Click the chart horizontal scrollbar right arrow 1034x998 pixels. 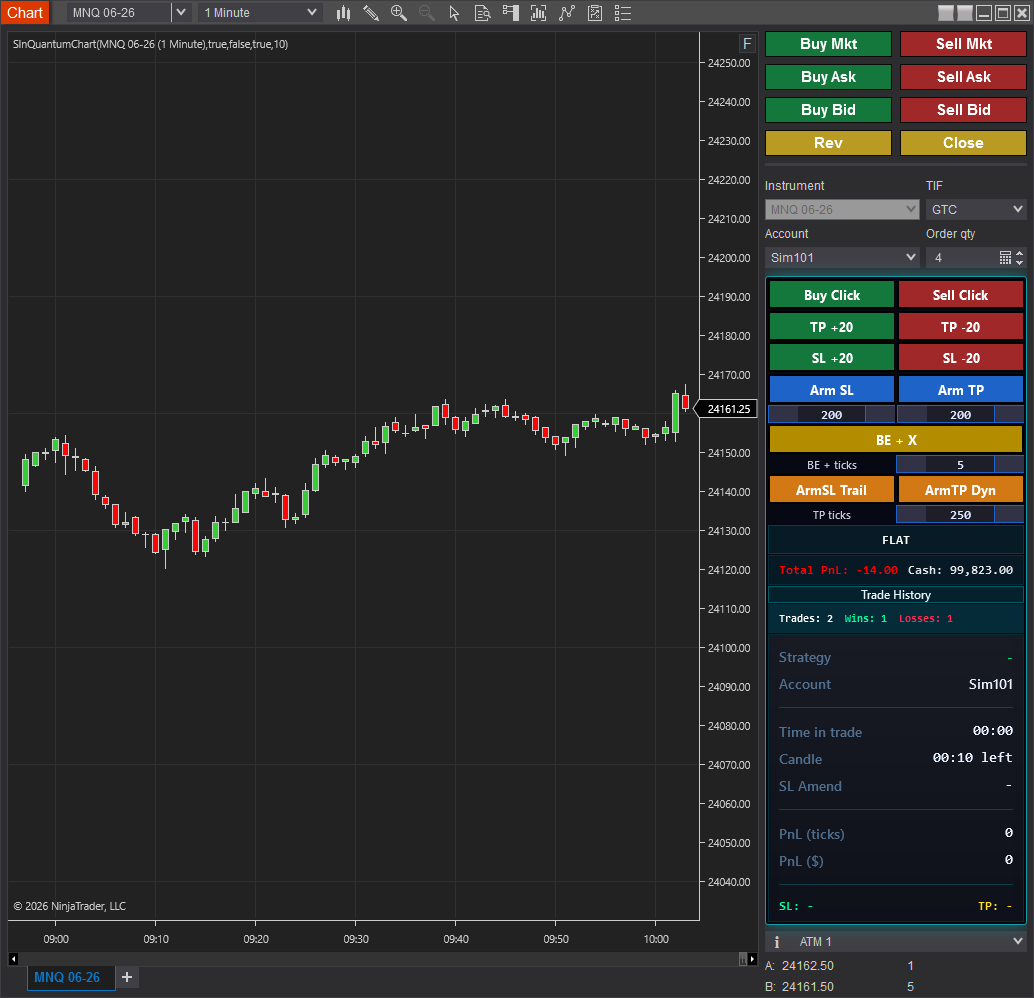[x=752, y=959]
